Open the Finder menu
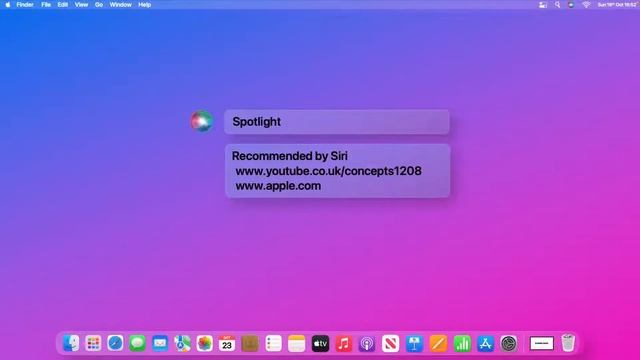640x360 pixels. click(25, 5)
